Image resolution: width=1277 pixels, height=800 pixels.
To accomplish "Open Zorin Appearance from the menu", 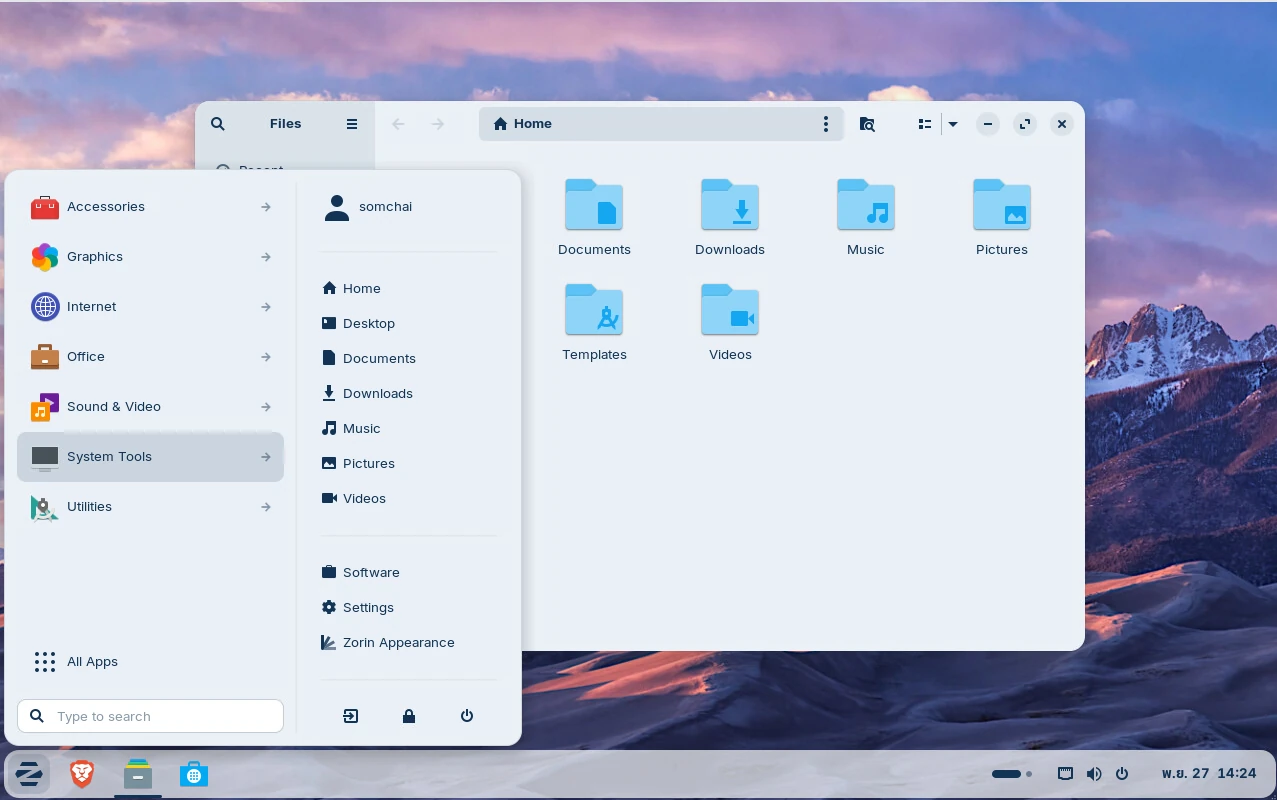I will (x=398, y=643).
